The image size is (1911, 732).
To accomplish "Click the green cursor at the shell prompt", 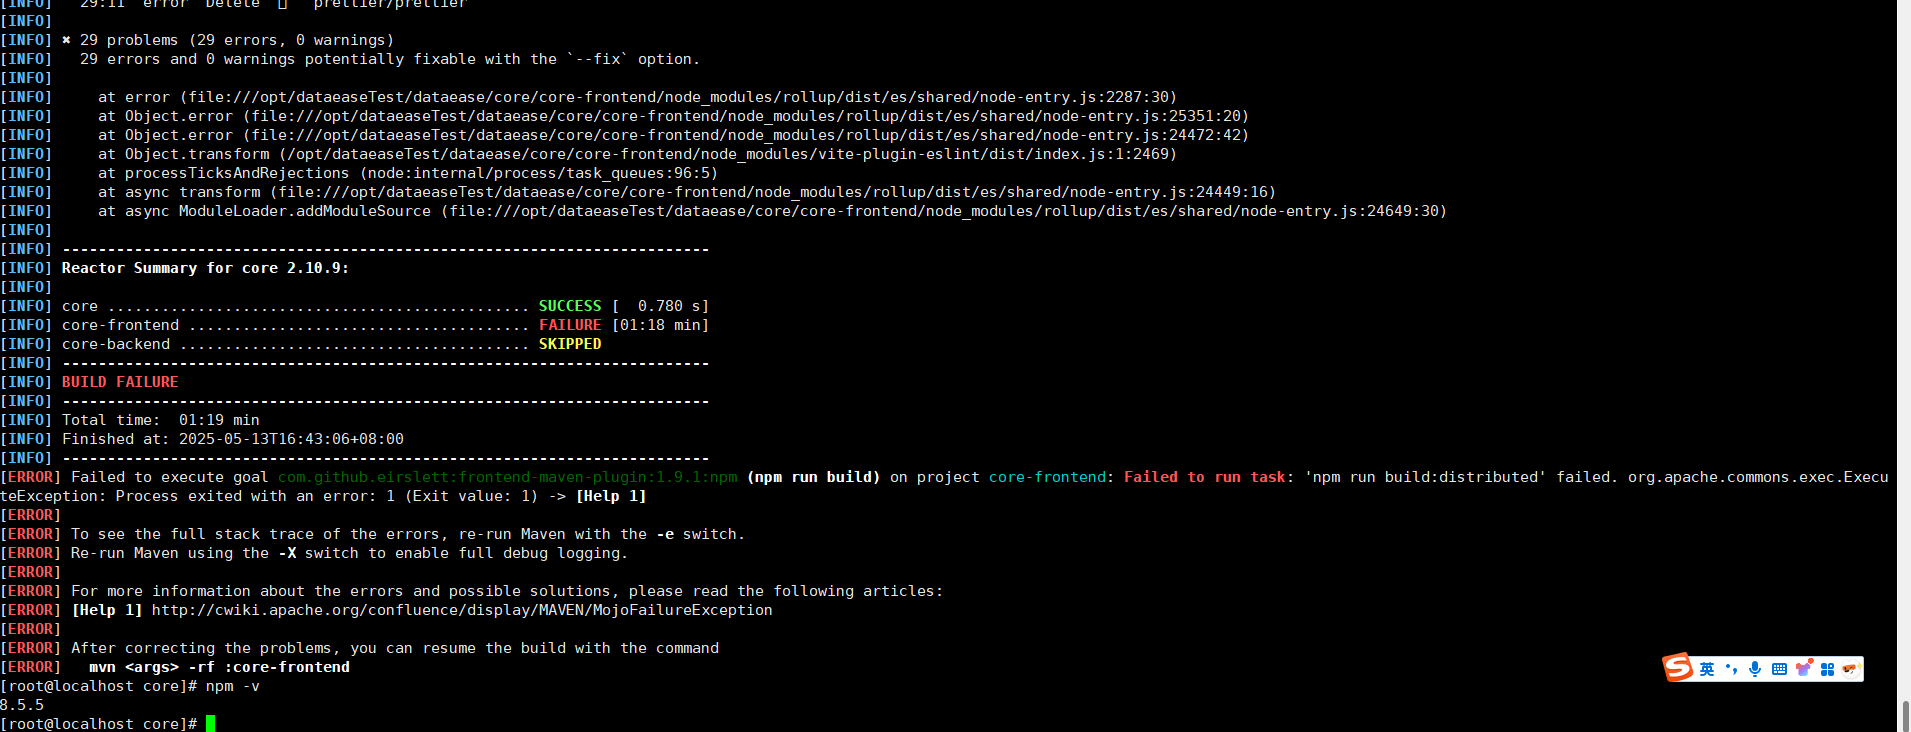I will coord(211,723).
